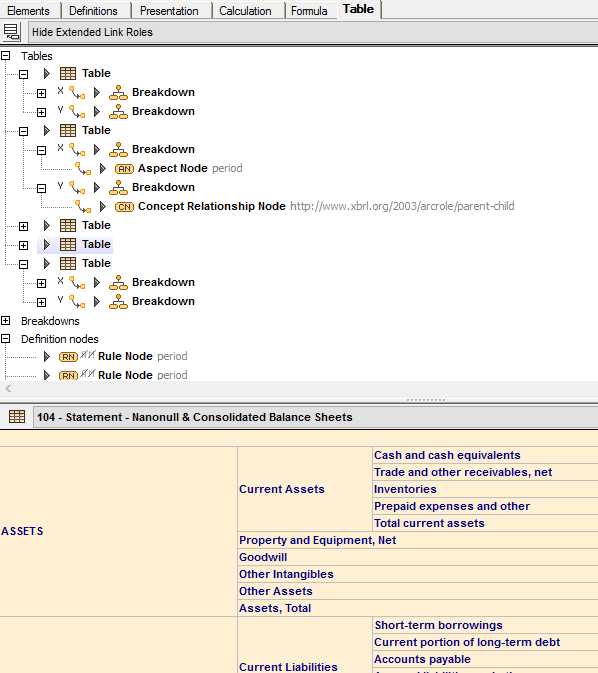
Task: Click the second Table's grid icon
Action: pos(68,130)
